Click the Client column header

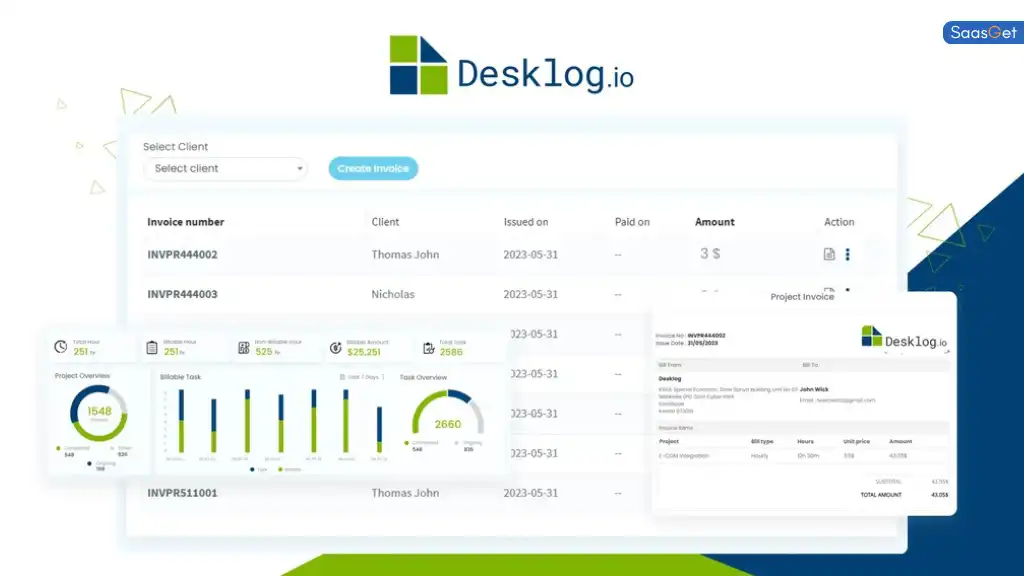[x=385, y=222]
